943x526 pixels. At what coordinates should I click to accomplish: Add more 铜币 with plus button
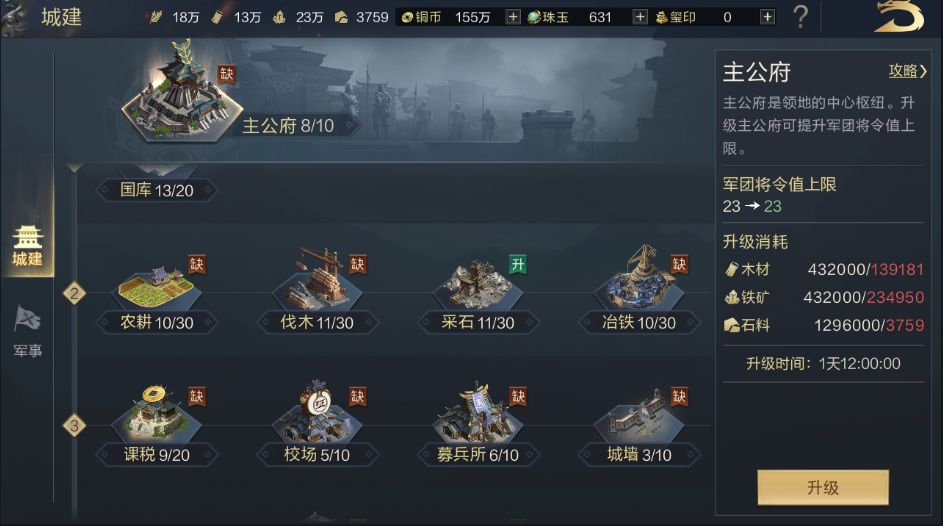[x=513, y=17]
